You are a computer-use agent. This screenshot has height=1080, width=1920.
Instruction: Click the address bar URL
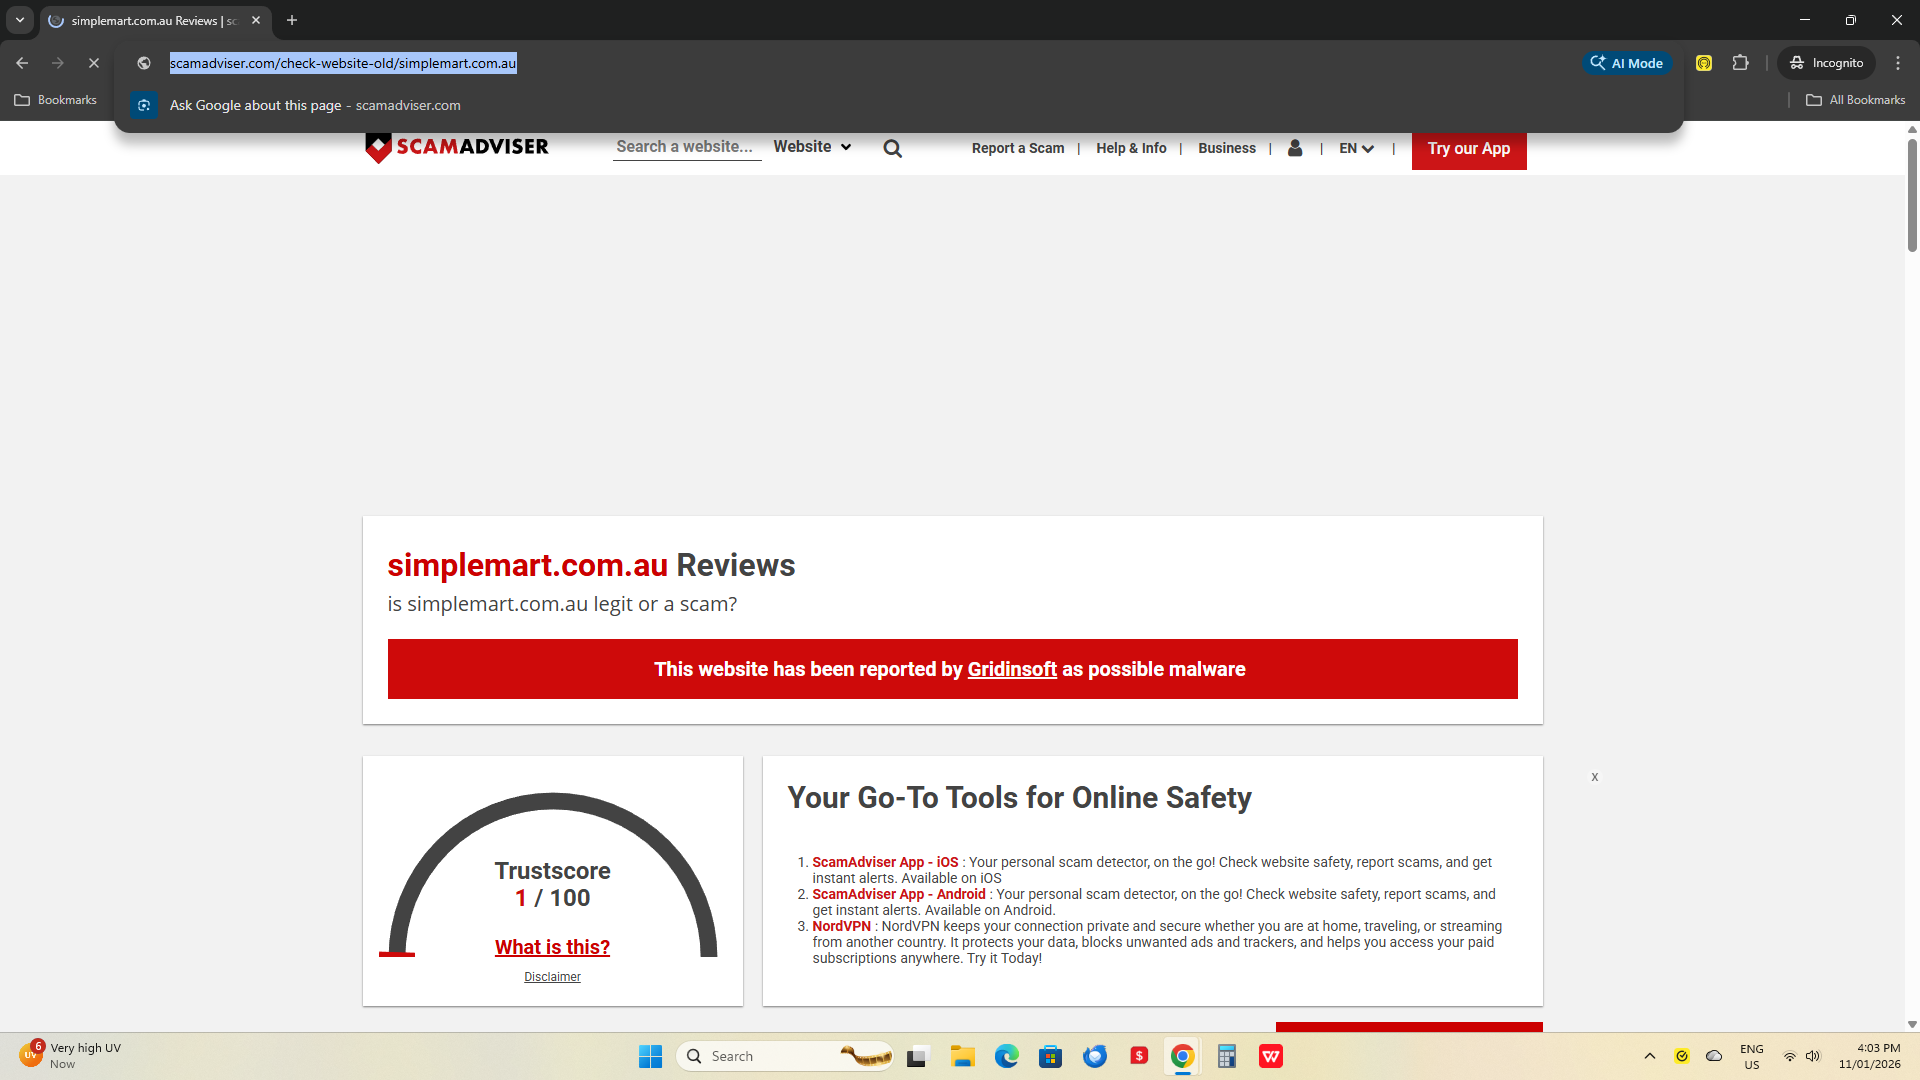tap(343, 63)
